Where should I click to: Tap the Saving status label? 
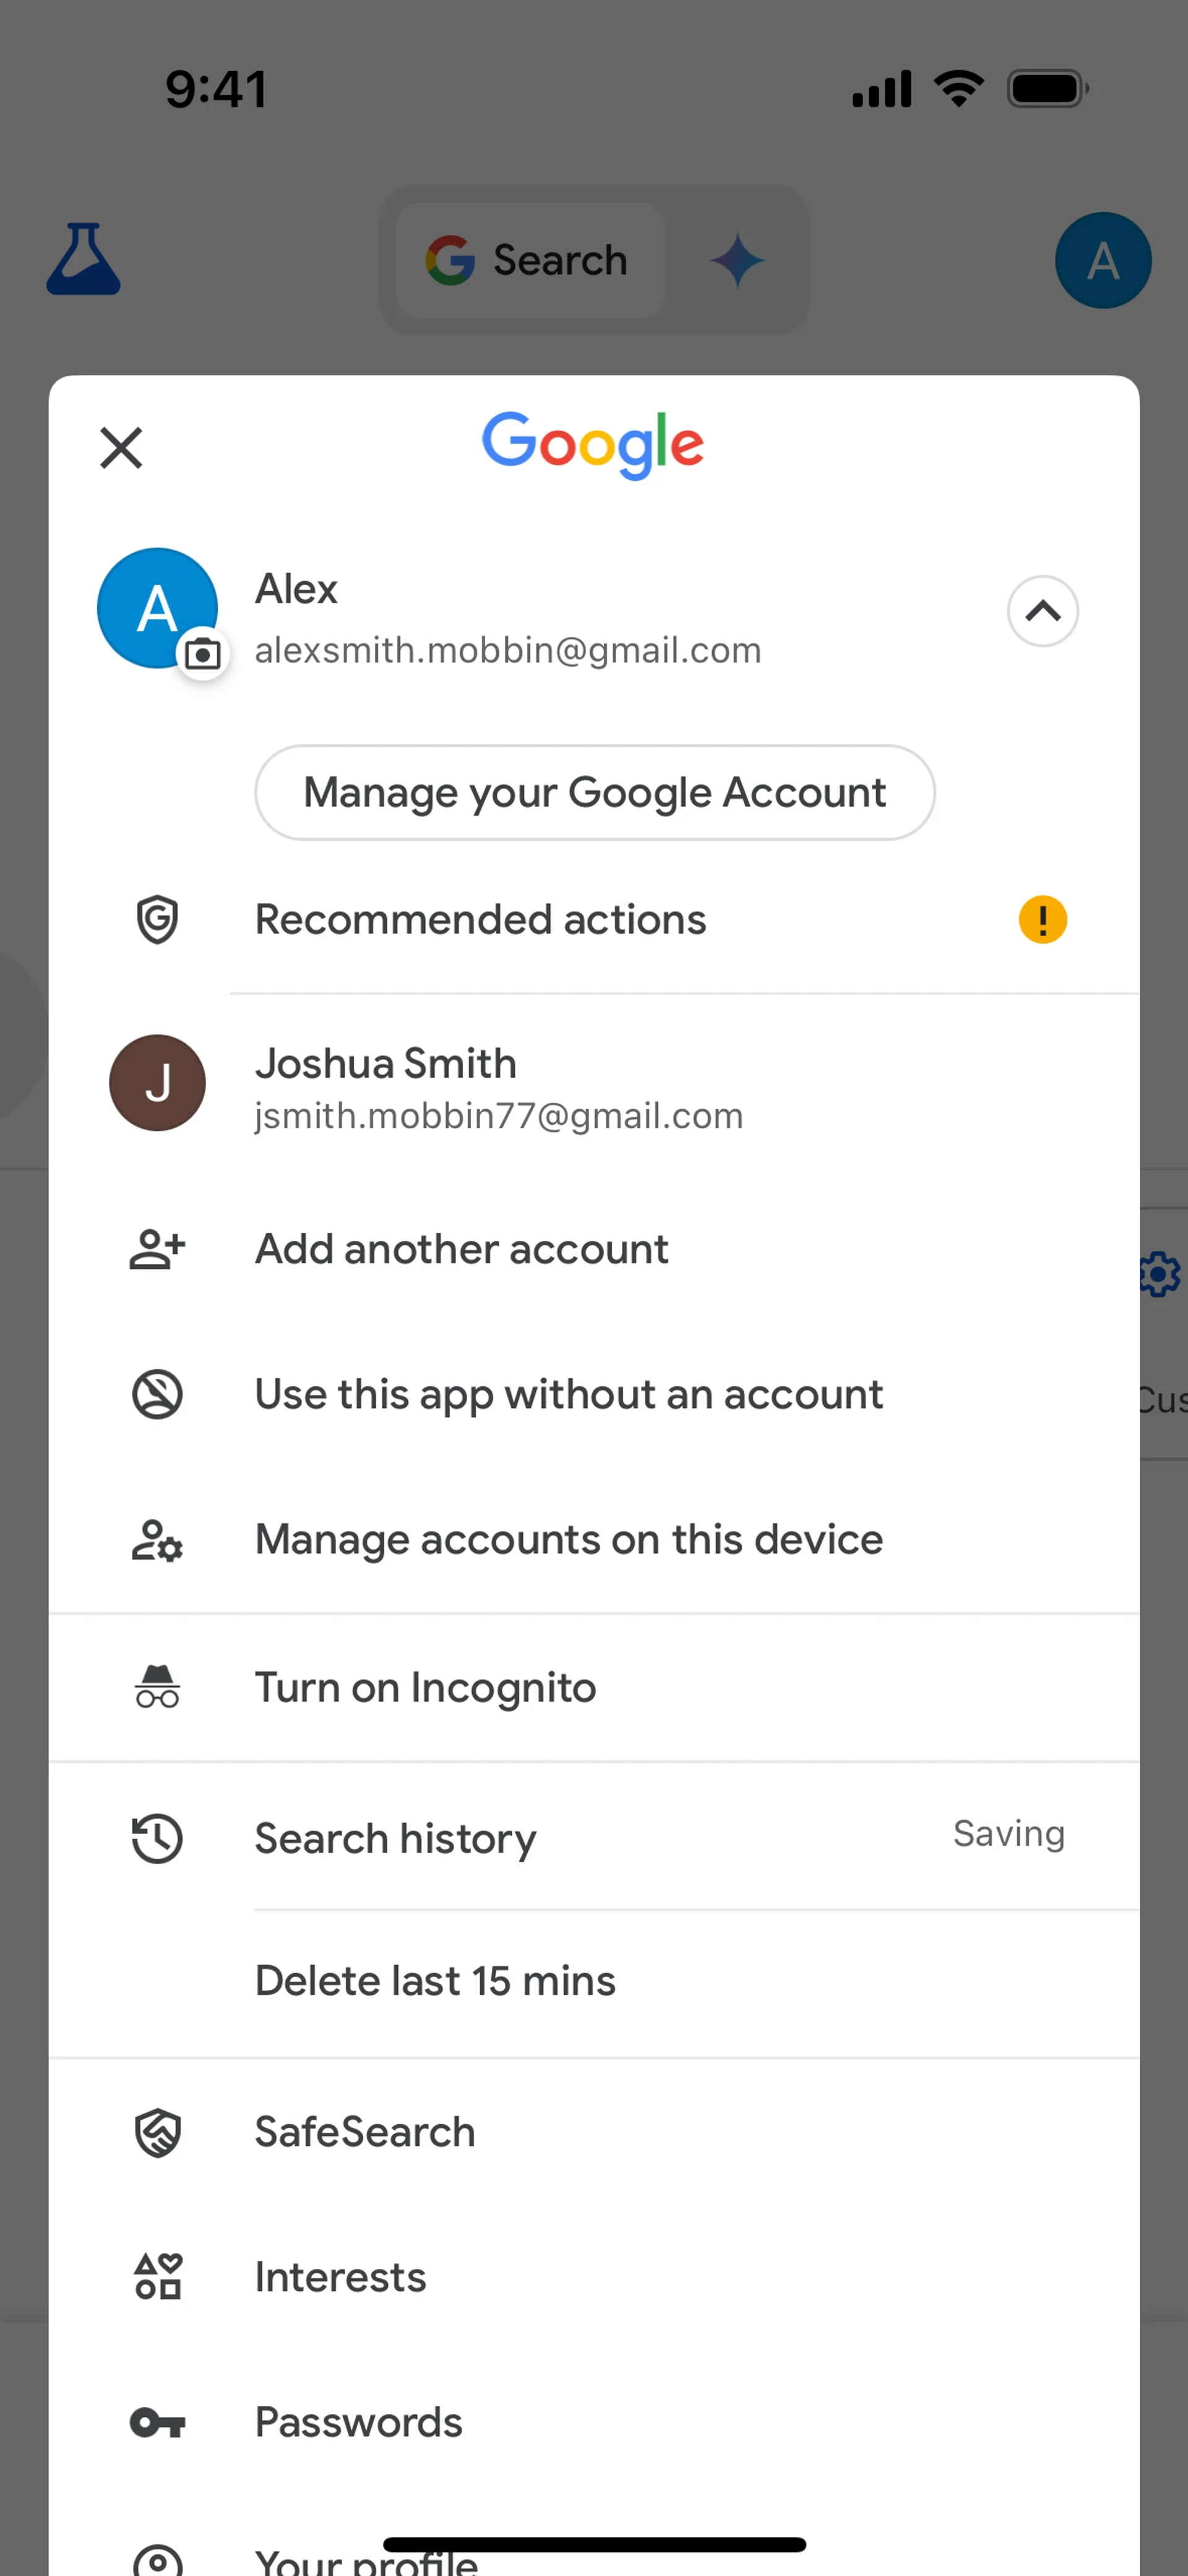pos(1008,1834)
